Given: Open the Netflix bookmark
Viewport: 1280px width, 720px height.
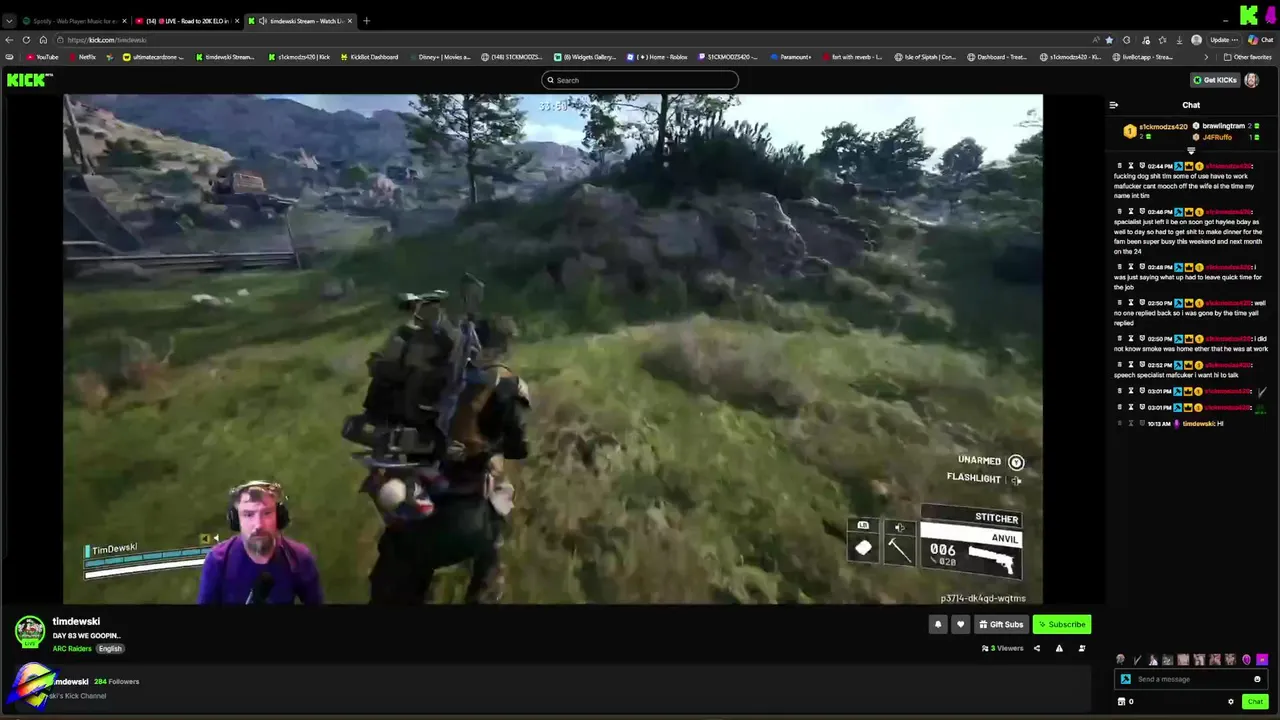Looking at the screenshot, I should click(81, 57).
